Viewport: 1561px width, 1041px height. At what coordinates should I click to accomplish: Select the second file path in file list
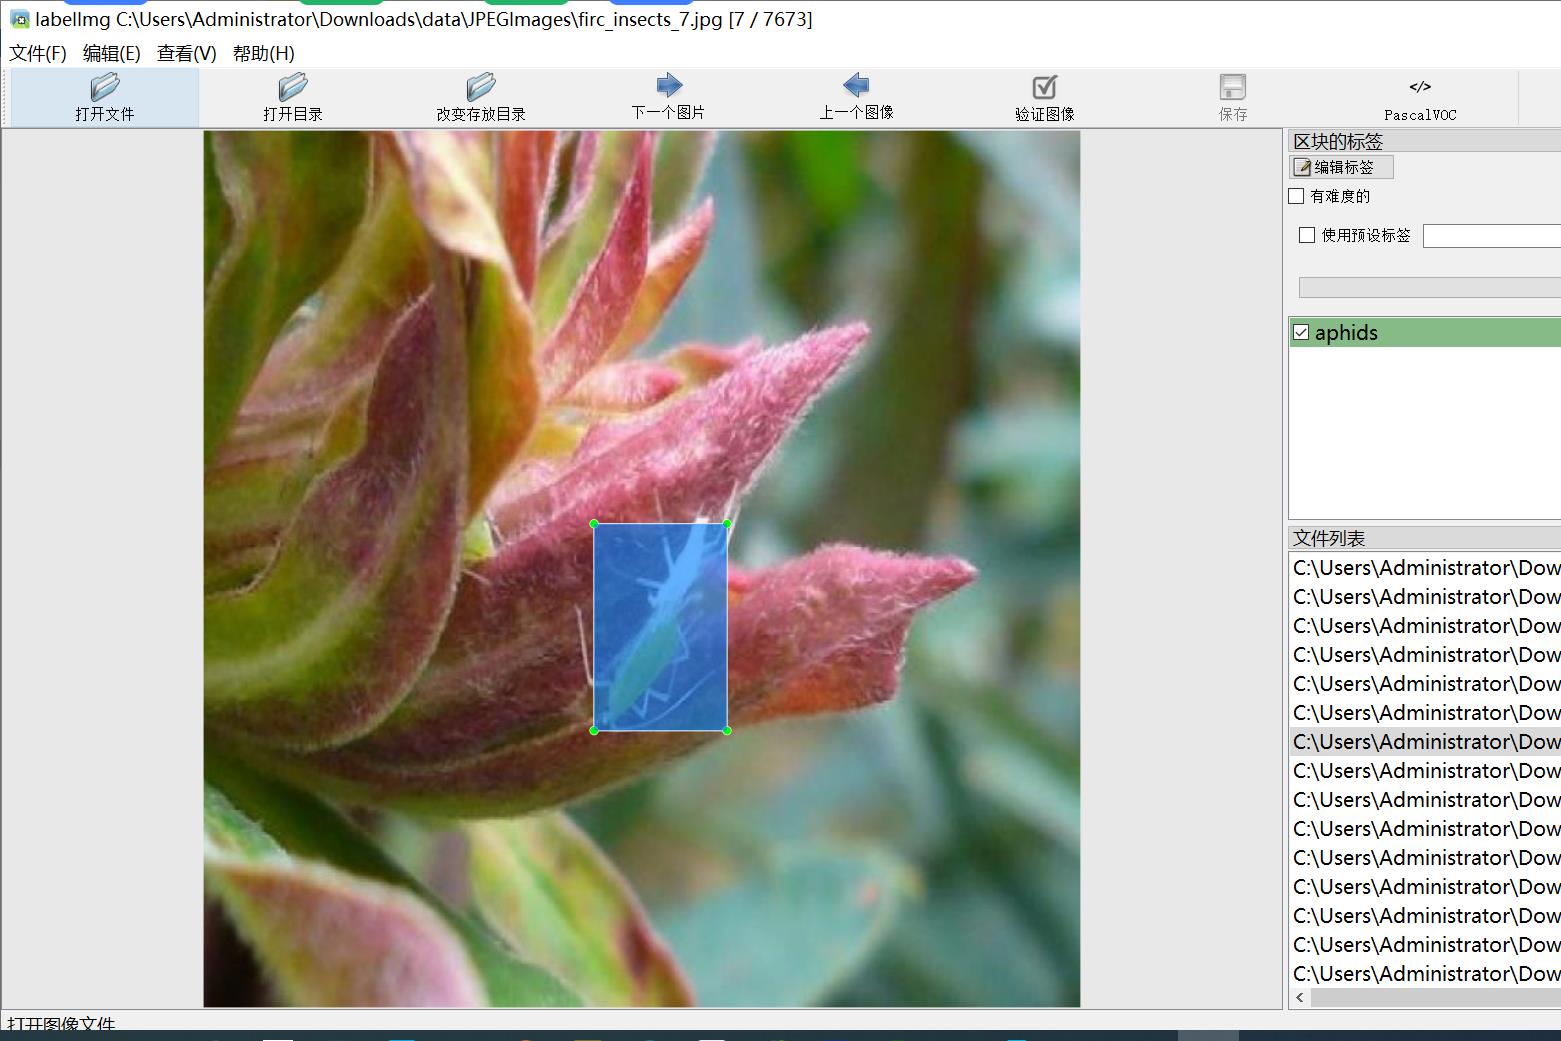[1425, 597]
